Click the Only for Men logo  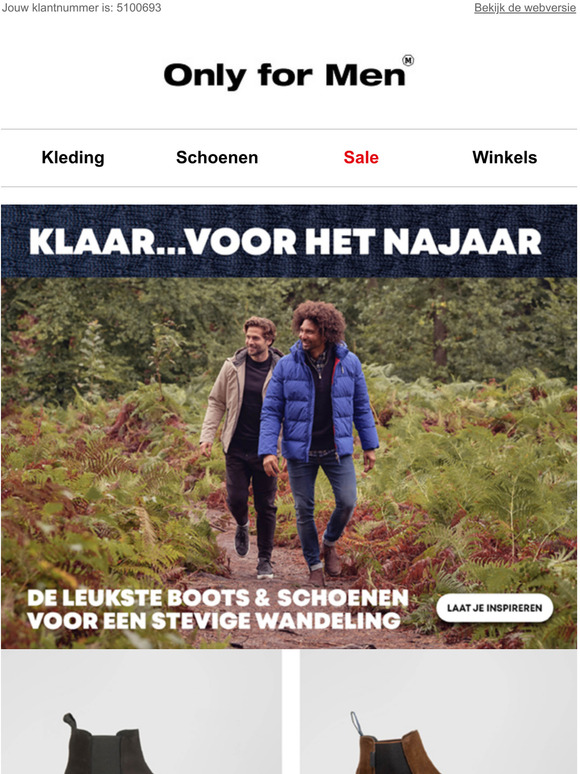pos(289,73)
